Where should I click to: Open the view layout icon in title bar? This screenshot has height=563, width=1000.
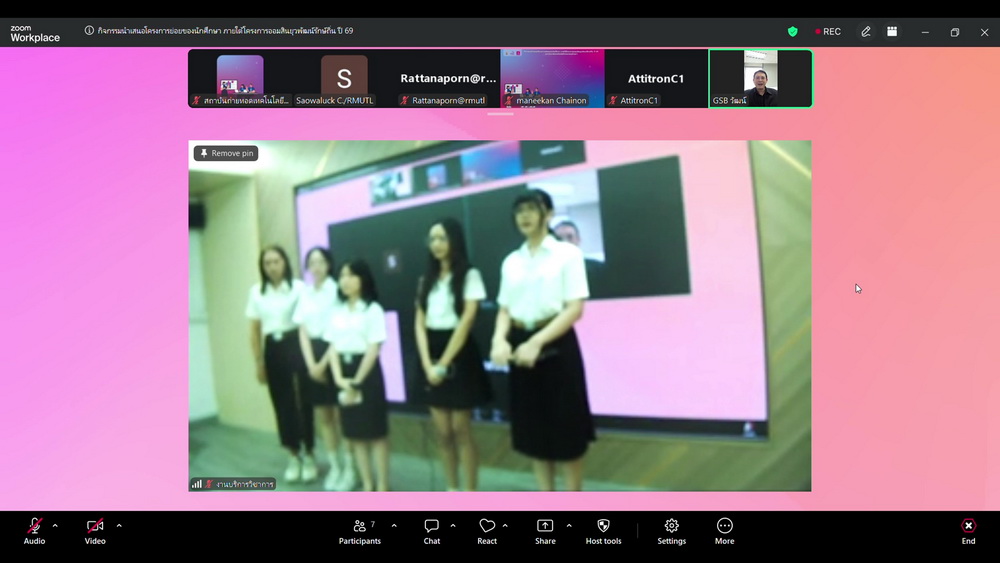pyautogui.click(x=893, y=32)
